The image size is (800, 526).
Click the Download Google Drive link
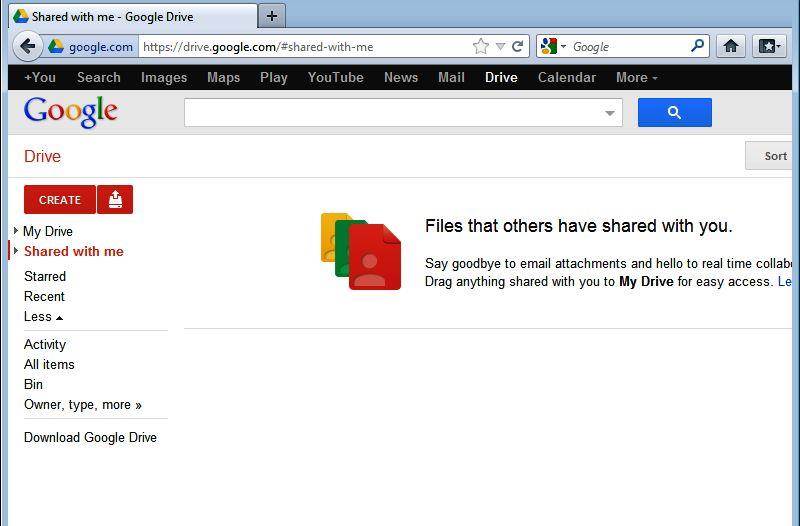point(90,437)
